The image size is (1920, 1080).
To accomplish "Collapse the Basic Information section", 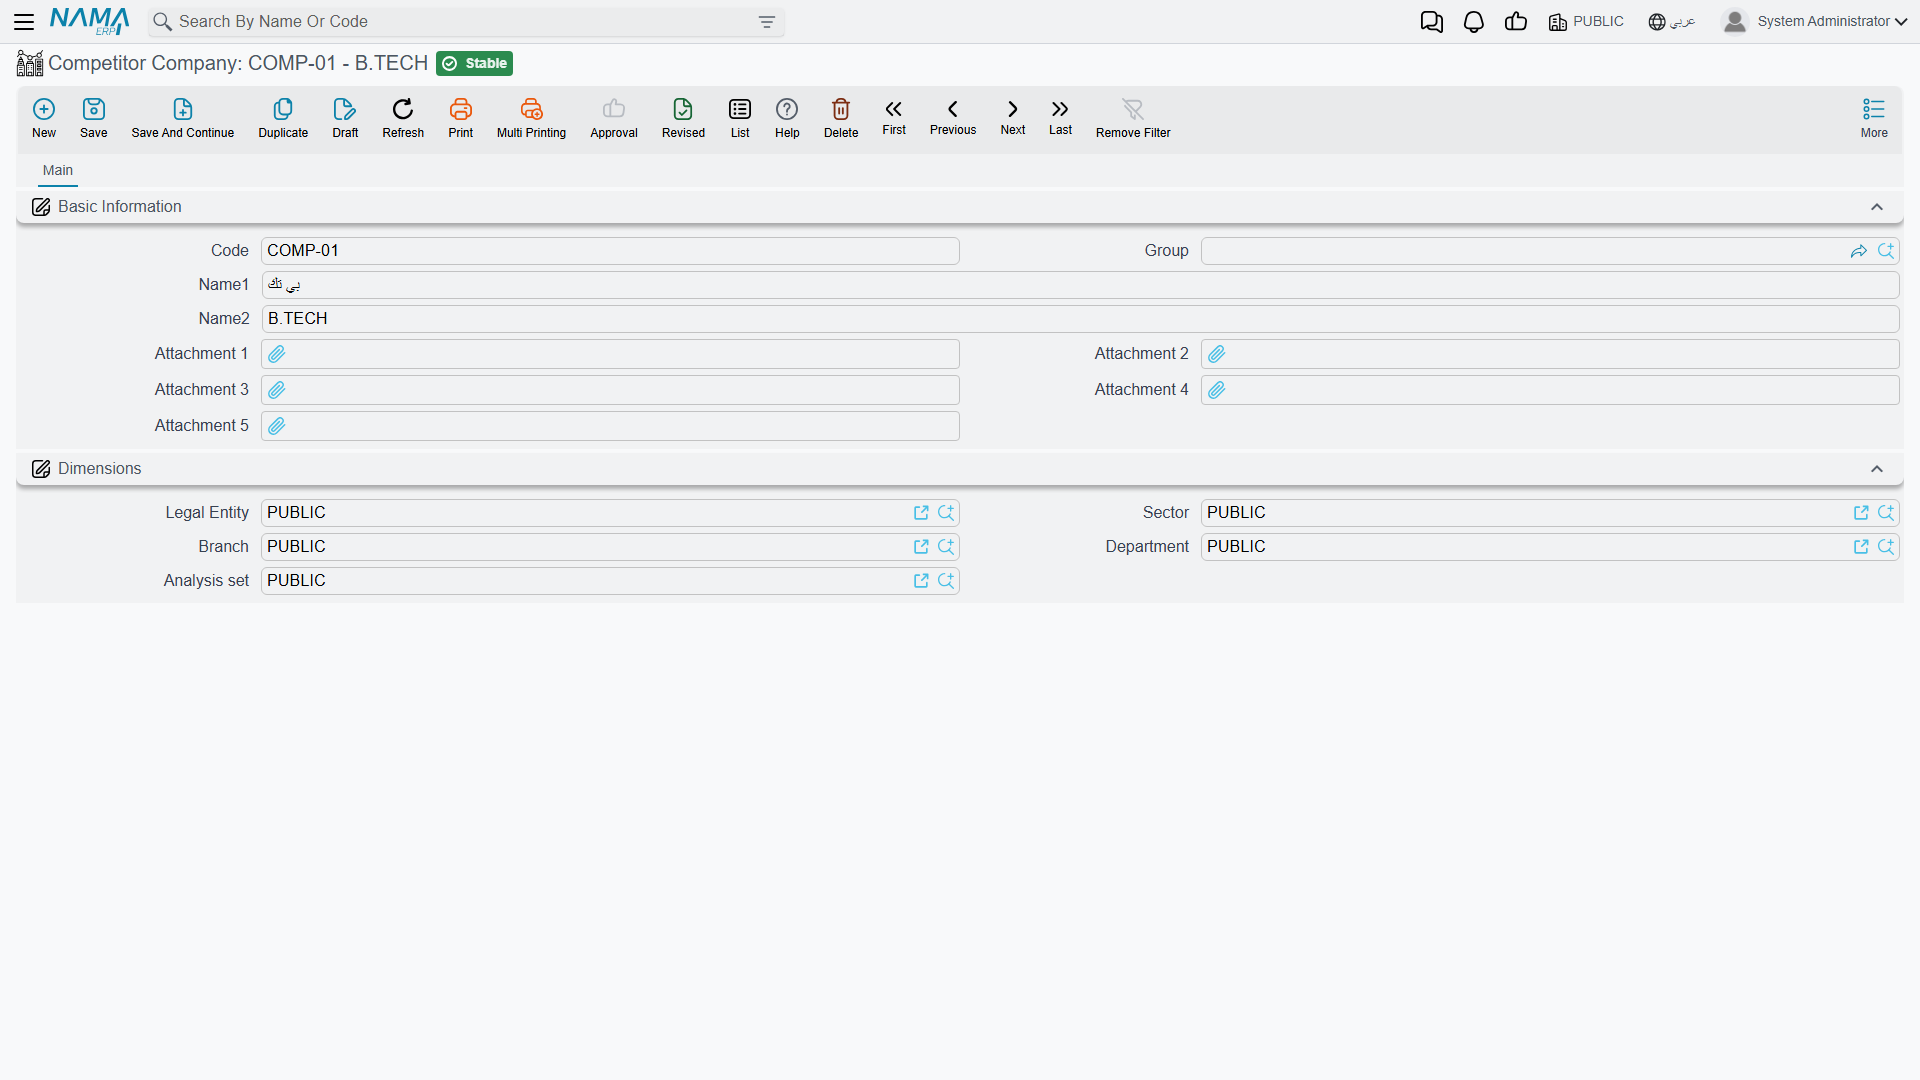I will click(1877, 207).
